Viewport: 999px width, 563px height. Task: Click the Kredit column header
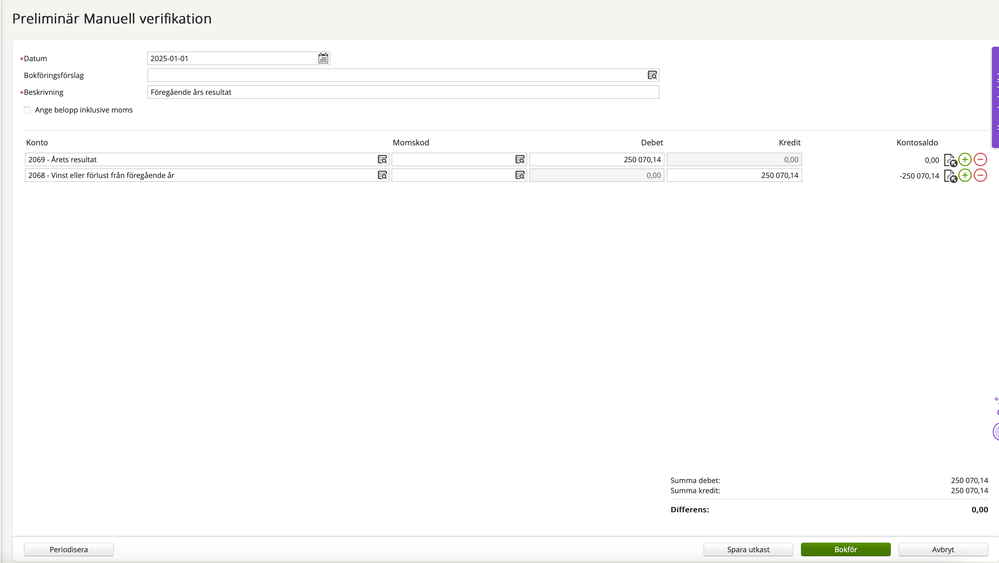(789, 143)
